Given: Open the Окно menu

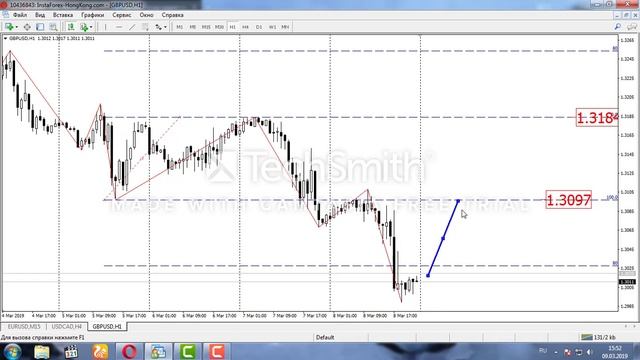Looking at the screenshot, I should 146,15.
